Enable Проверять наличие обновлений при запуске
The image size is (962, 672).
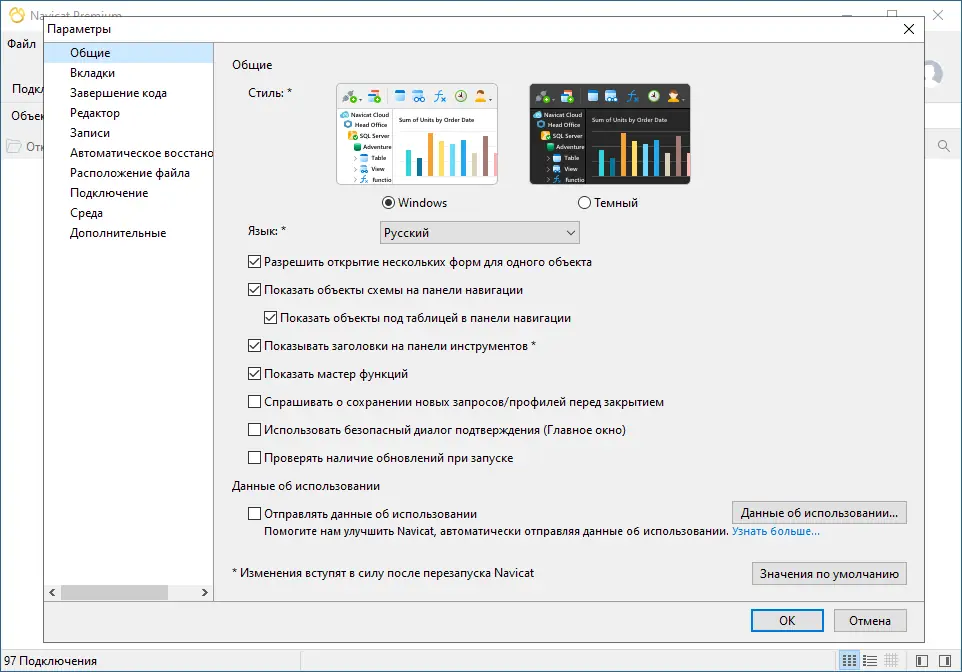tap(254, 458)
